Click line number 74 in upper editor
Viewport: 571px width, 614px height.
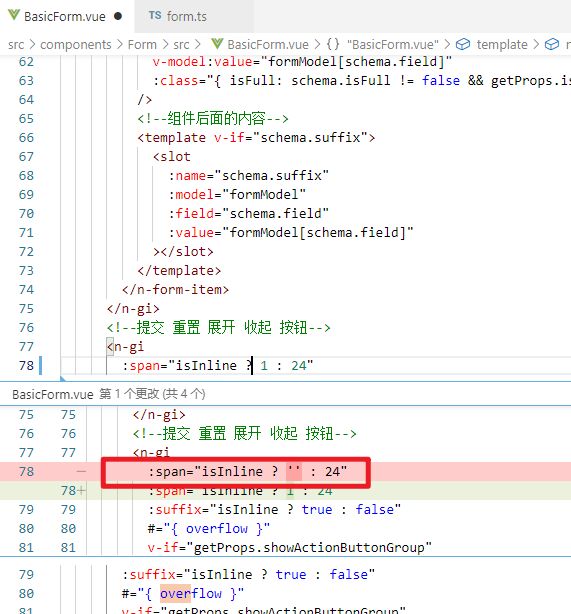26,290
